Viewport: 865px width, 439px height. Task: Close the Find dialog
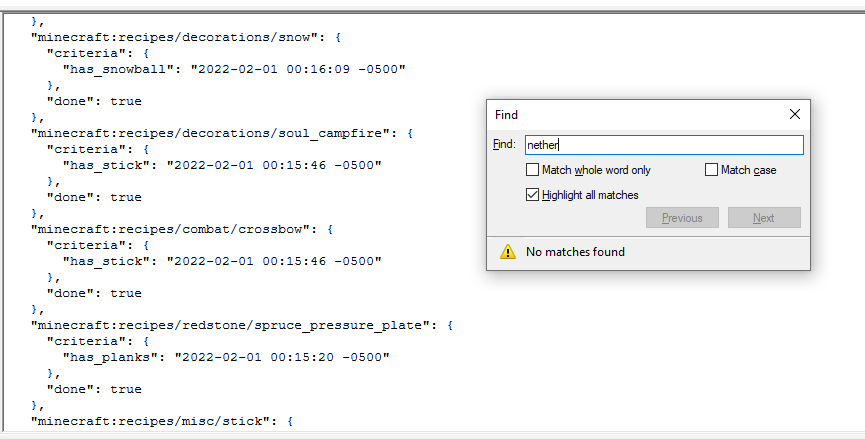pyautogui.click(x=795, y=115)
